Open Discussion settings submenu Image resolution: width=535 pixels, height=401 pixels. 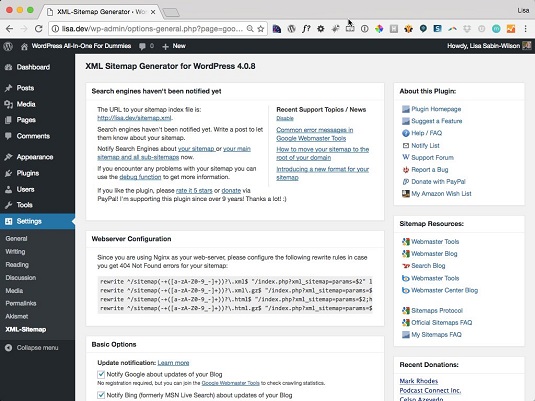20,277
